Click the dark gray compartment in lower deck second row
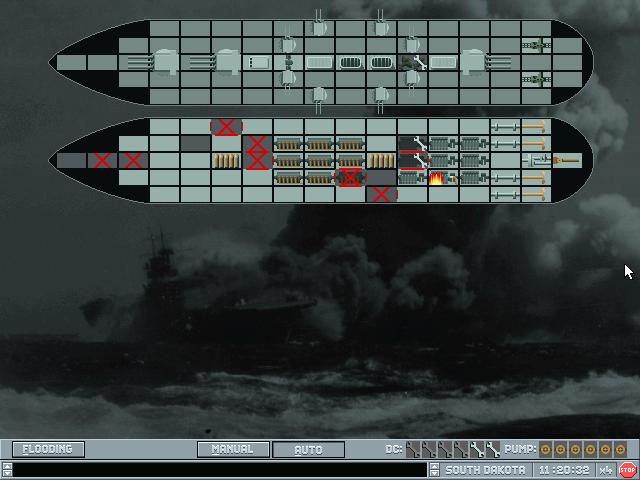 (196, 144)
